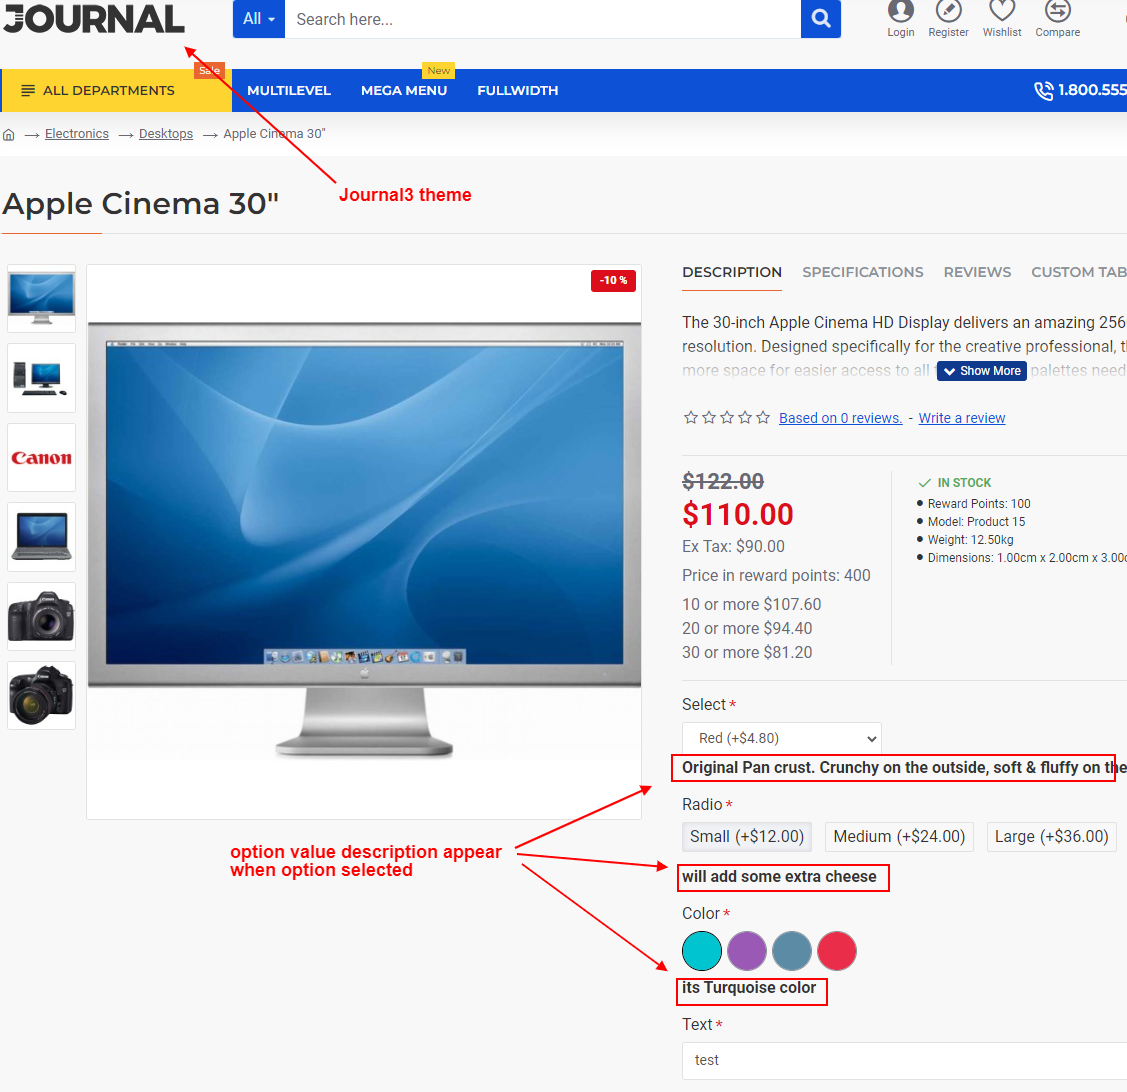Switch to the Specifications tab
This screenshot has height=1092, width=1127.
point(862,272)
